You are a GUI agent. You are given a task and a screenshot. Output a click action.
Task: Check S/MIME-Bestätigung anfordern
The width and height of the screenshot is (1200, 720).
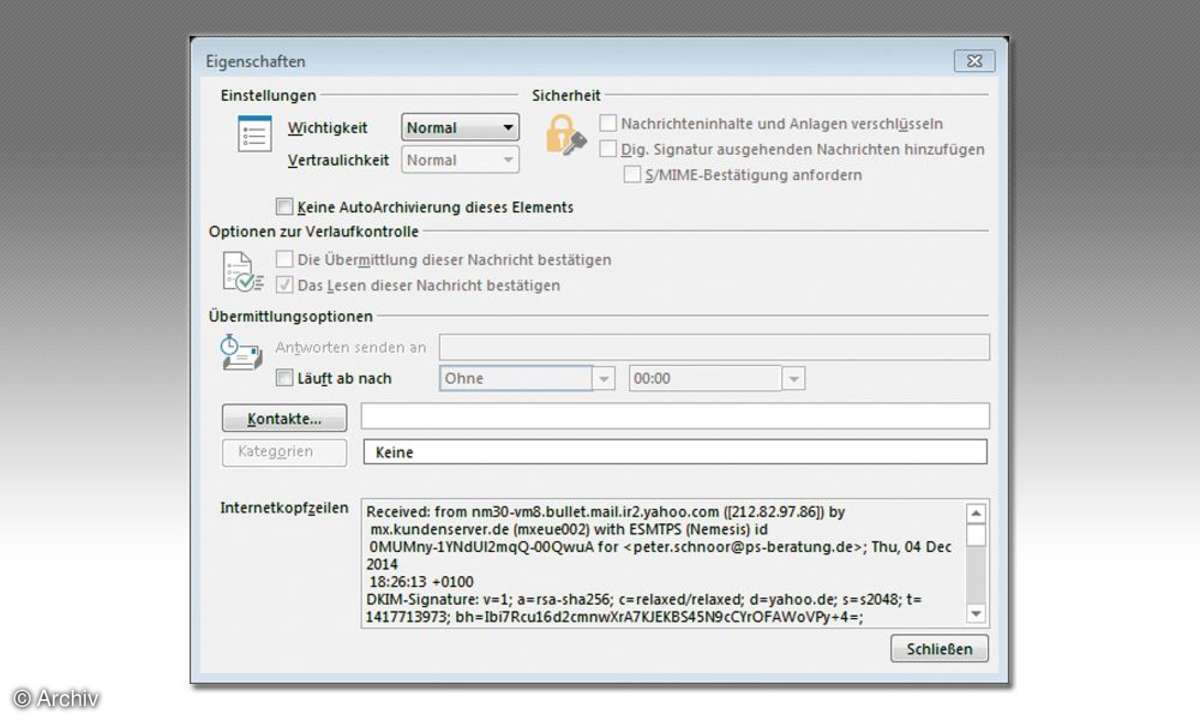point(632,174)
